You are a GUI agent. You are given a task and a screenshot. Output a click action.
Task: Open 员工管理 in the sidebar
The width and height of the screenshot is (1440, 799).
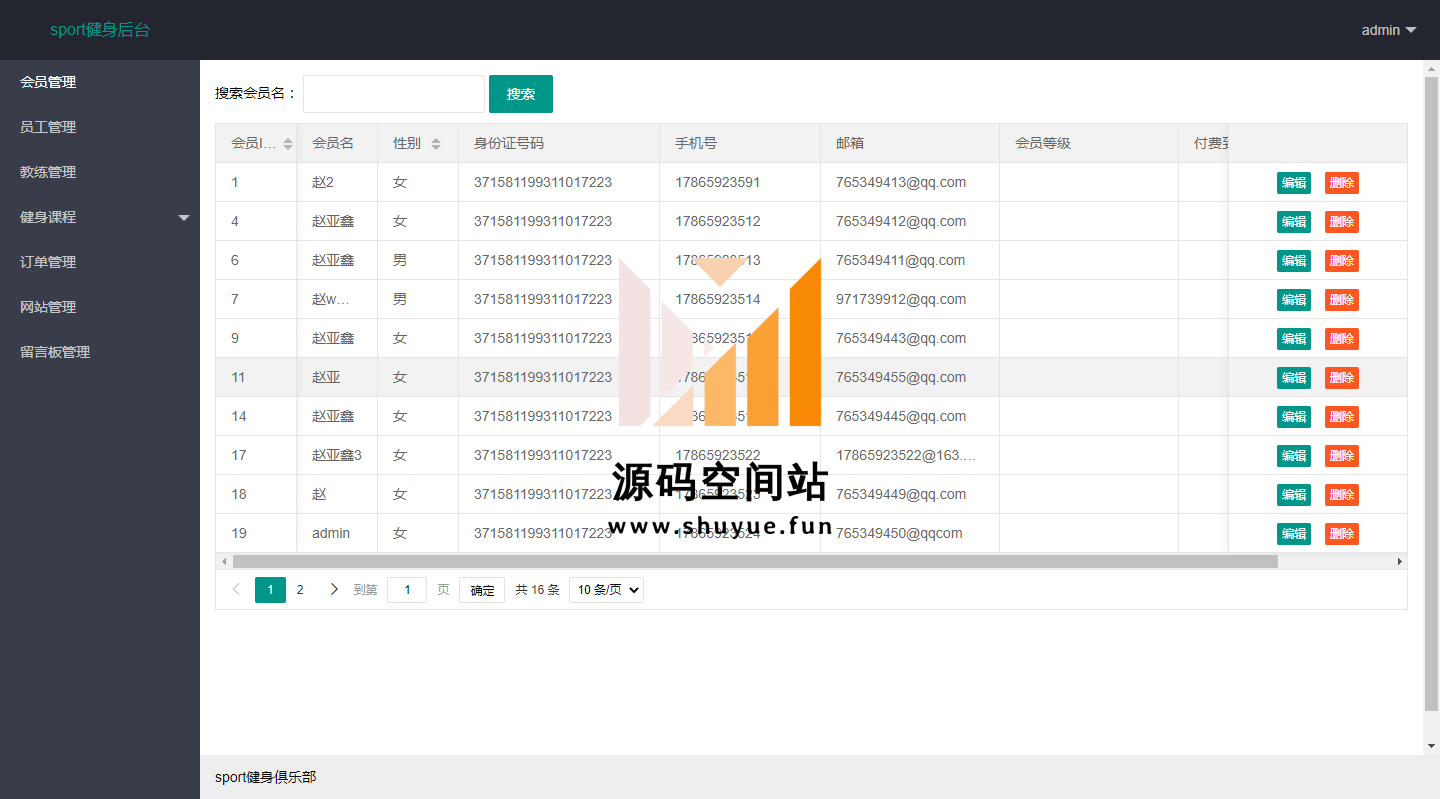click(100, 127)
